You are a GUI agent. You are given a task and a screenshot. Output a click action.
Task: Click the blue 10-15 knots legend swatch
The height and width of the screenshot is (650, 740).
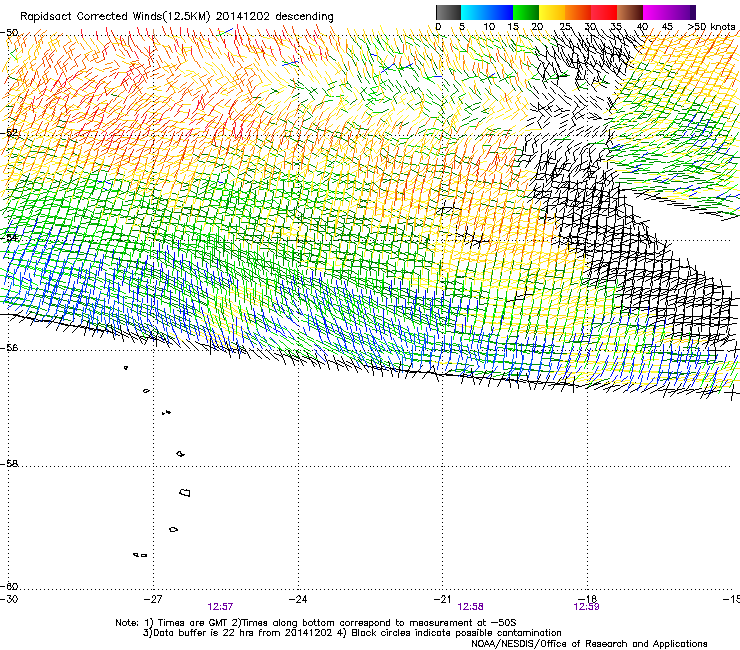point(500,12)
